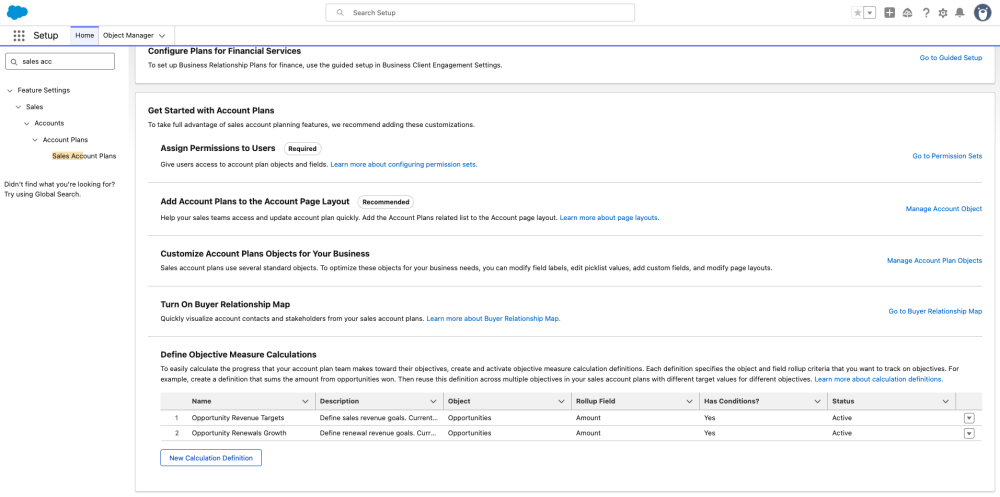
Task: Open row actions for Opportunity Revenue Targets
Action: tap(969, 418)
